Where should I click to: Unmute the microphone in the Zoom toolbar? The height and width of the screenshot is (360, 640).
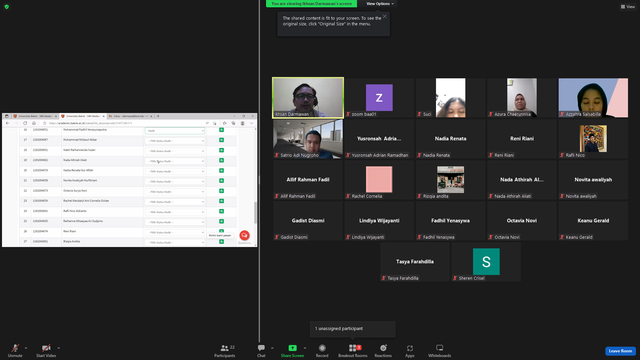click(x=15, y=350)
